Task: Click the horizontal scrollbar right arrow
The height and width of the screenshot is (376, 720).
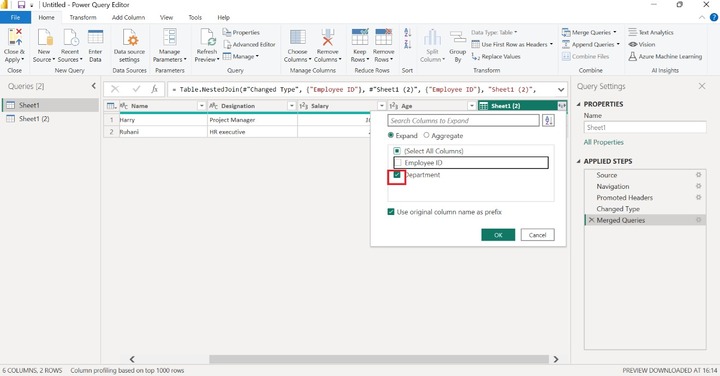Action: [556, 359]
